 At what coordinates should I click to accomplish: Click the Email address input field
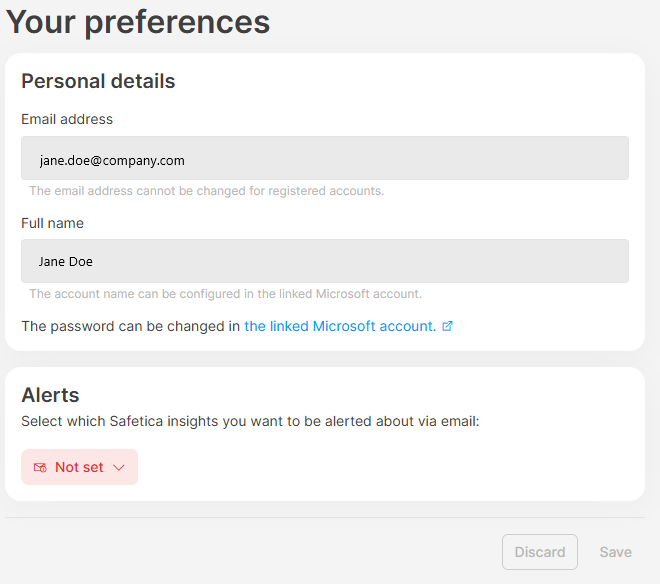click(x=325, y=159)
